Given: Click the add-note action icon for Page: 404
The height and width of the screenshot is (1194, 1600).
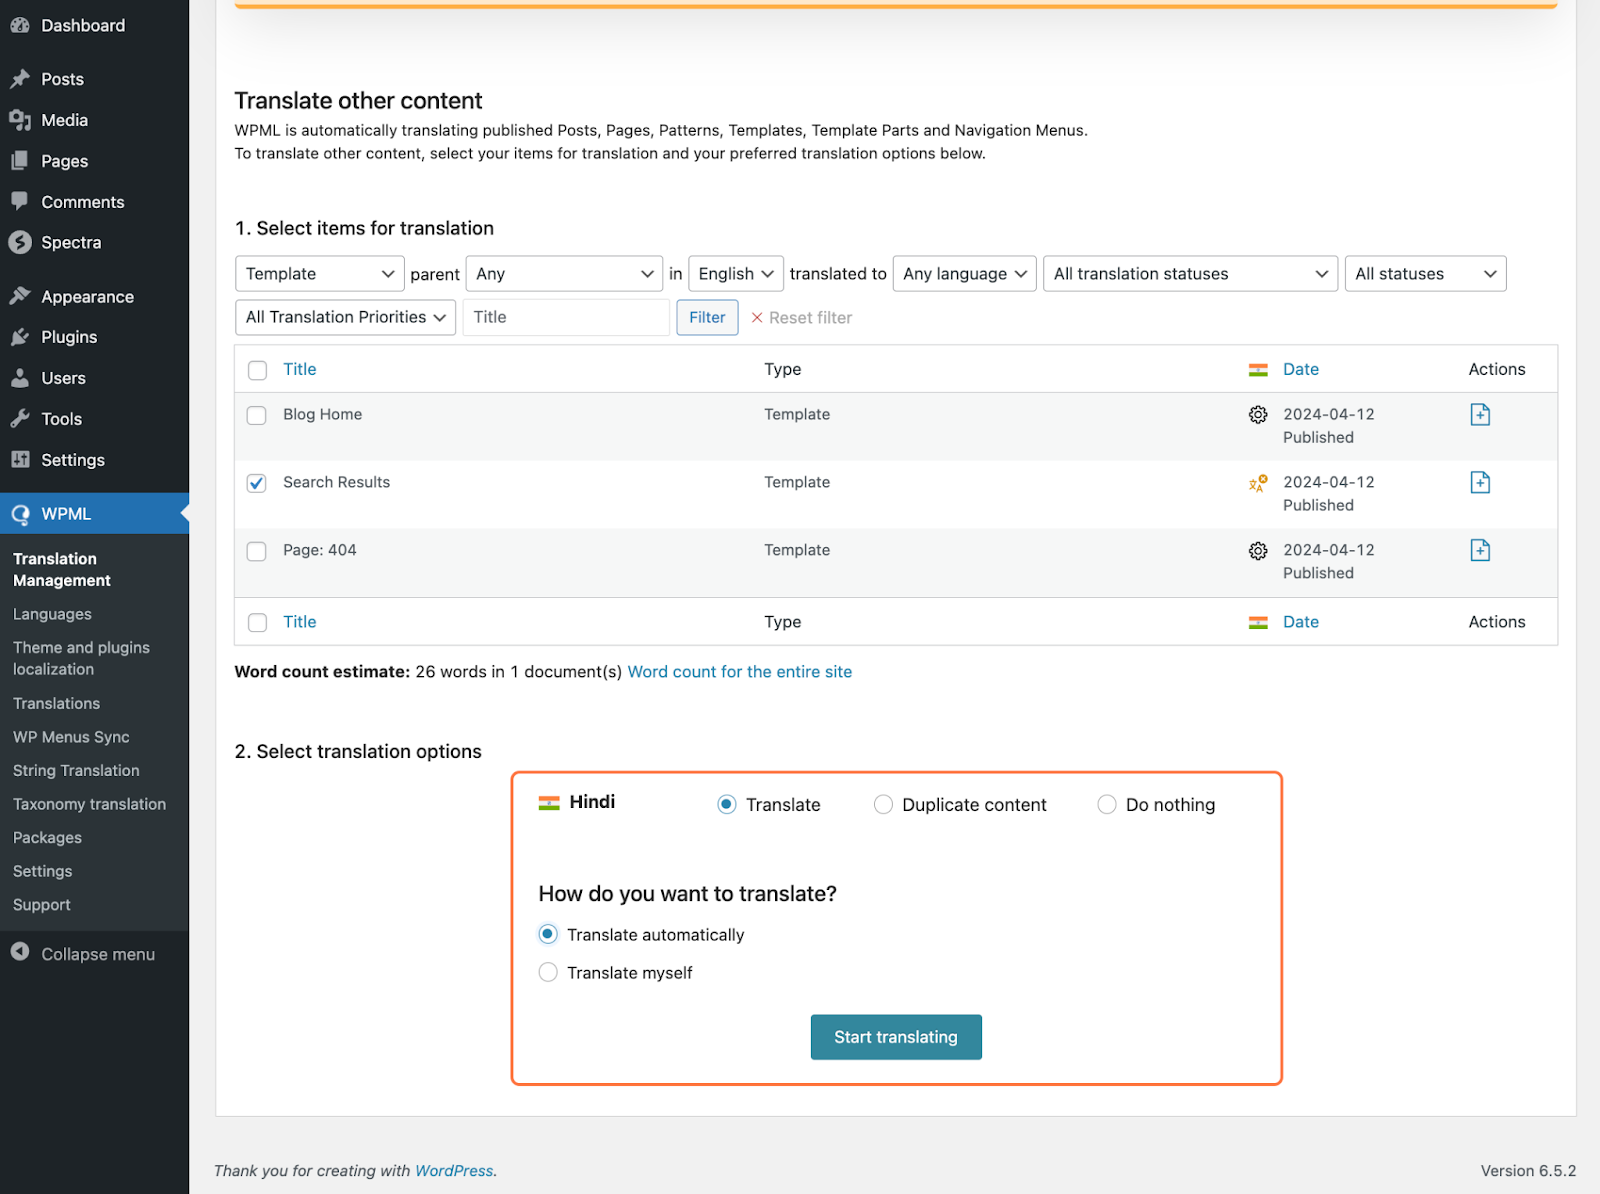Looking at the screenshot, I should [1480, 550].
